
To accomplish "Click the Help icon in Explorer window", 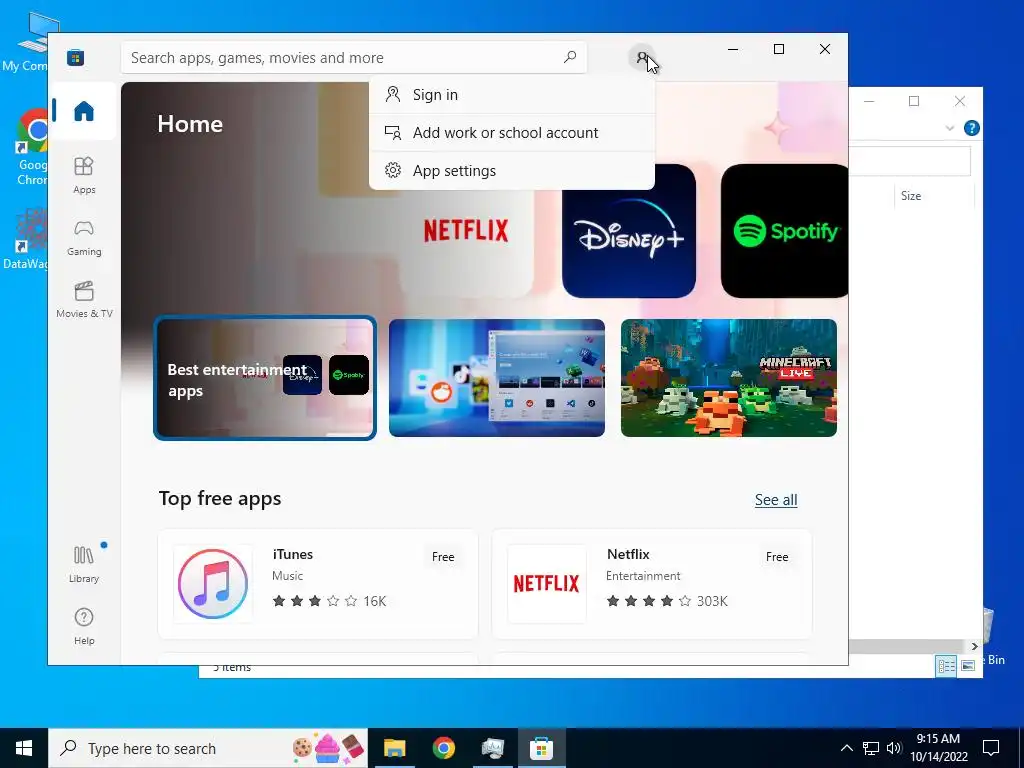I will [971, 128].
